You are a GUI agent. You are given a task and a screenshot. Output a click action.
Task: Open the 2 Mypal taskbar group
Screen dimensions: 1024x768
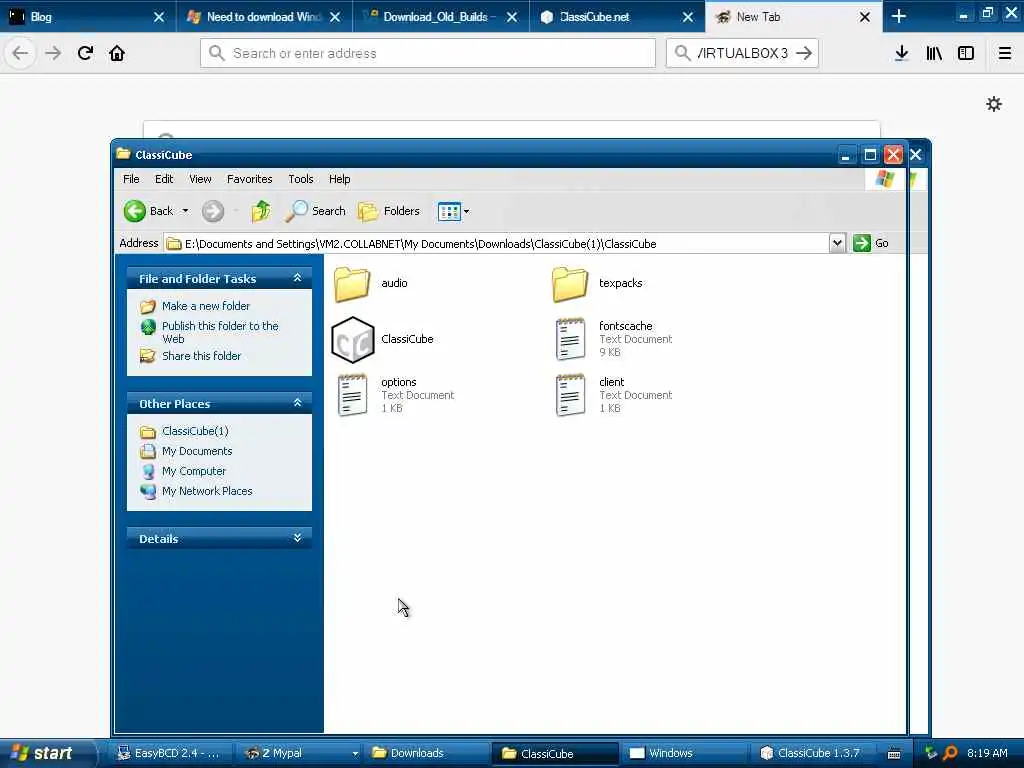coord(299,753)
